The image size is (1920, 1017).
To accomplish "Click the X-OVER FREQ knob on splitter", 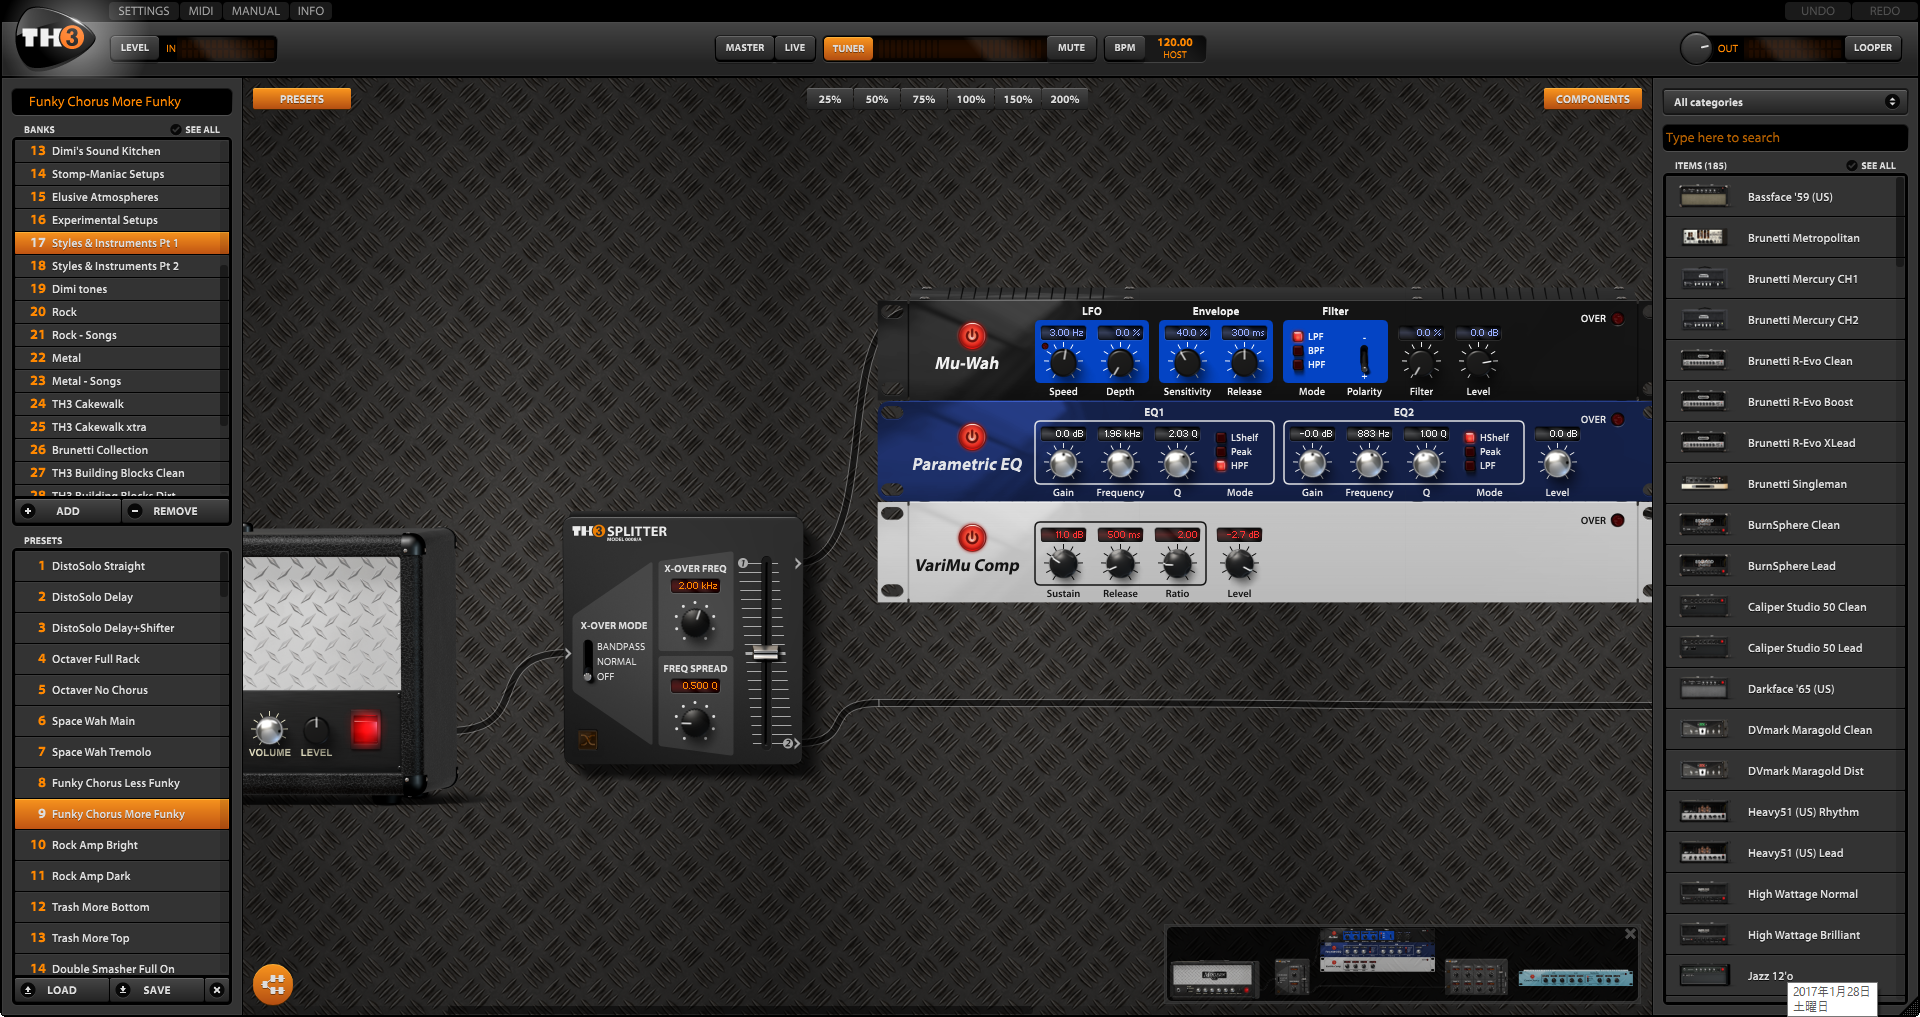I will click(x=695, y=622).
